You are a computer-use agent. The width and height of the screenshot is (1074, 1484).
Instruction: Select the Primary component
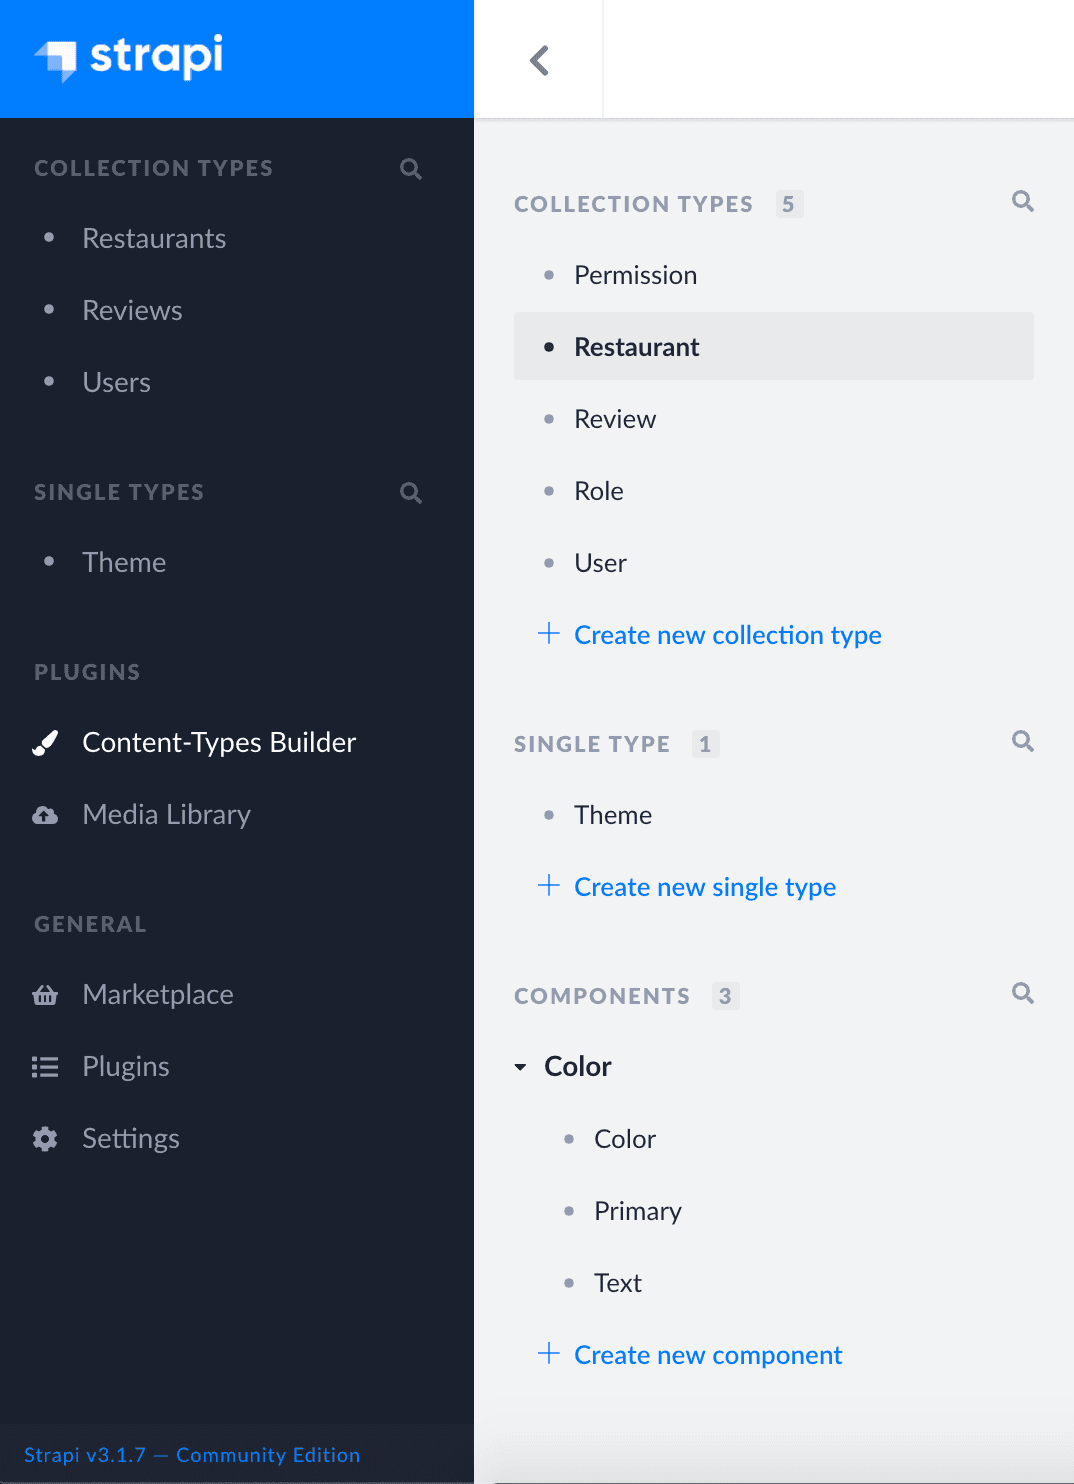click(x=637, y=1211)
